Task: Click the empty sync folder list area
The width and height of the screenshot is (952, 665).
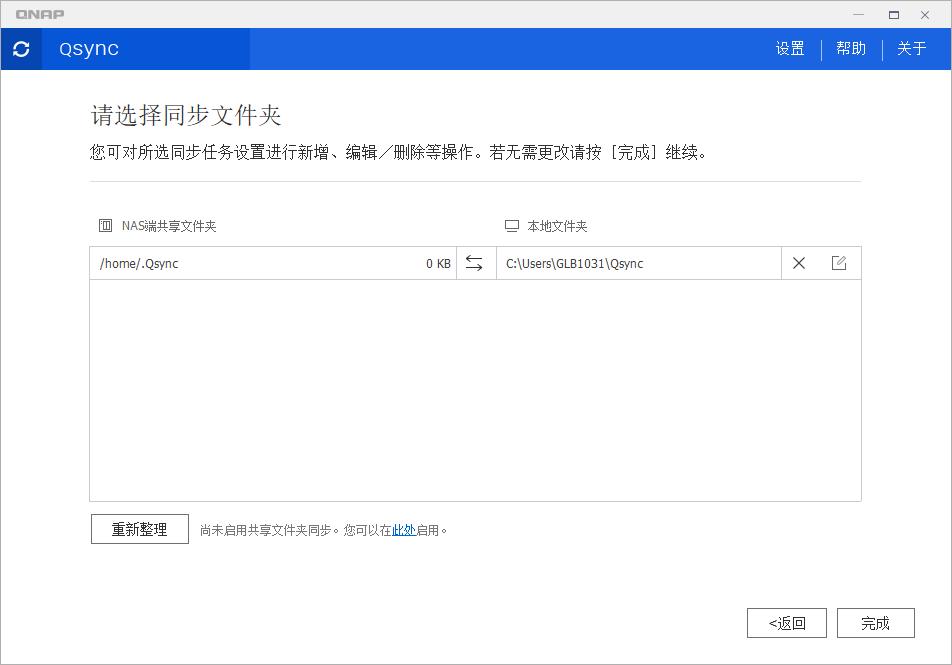Action: tap(475, 390)
